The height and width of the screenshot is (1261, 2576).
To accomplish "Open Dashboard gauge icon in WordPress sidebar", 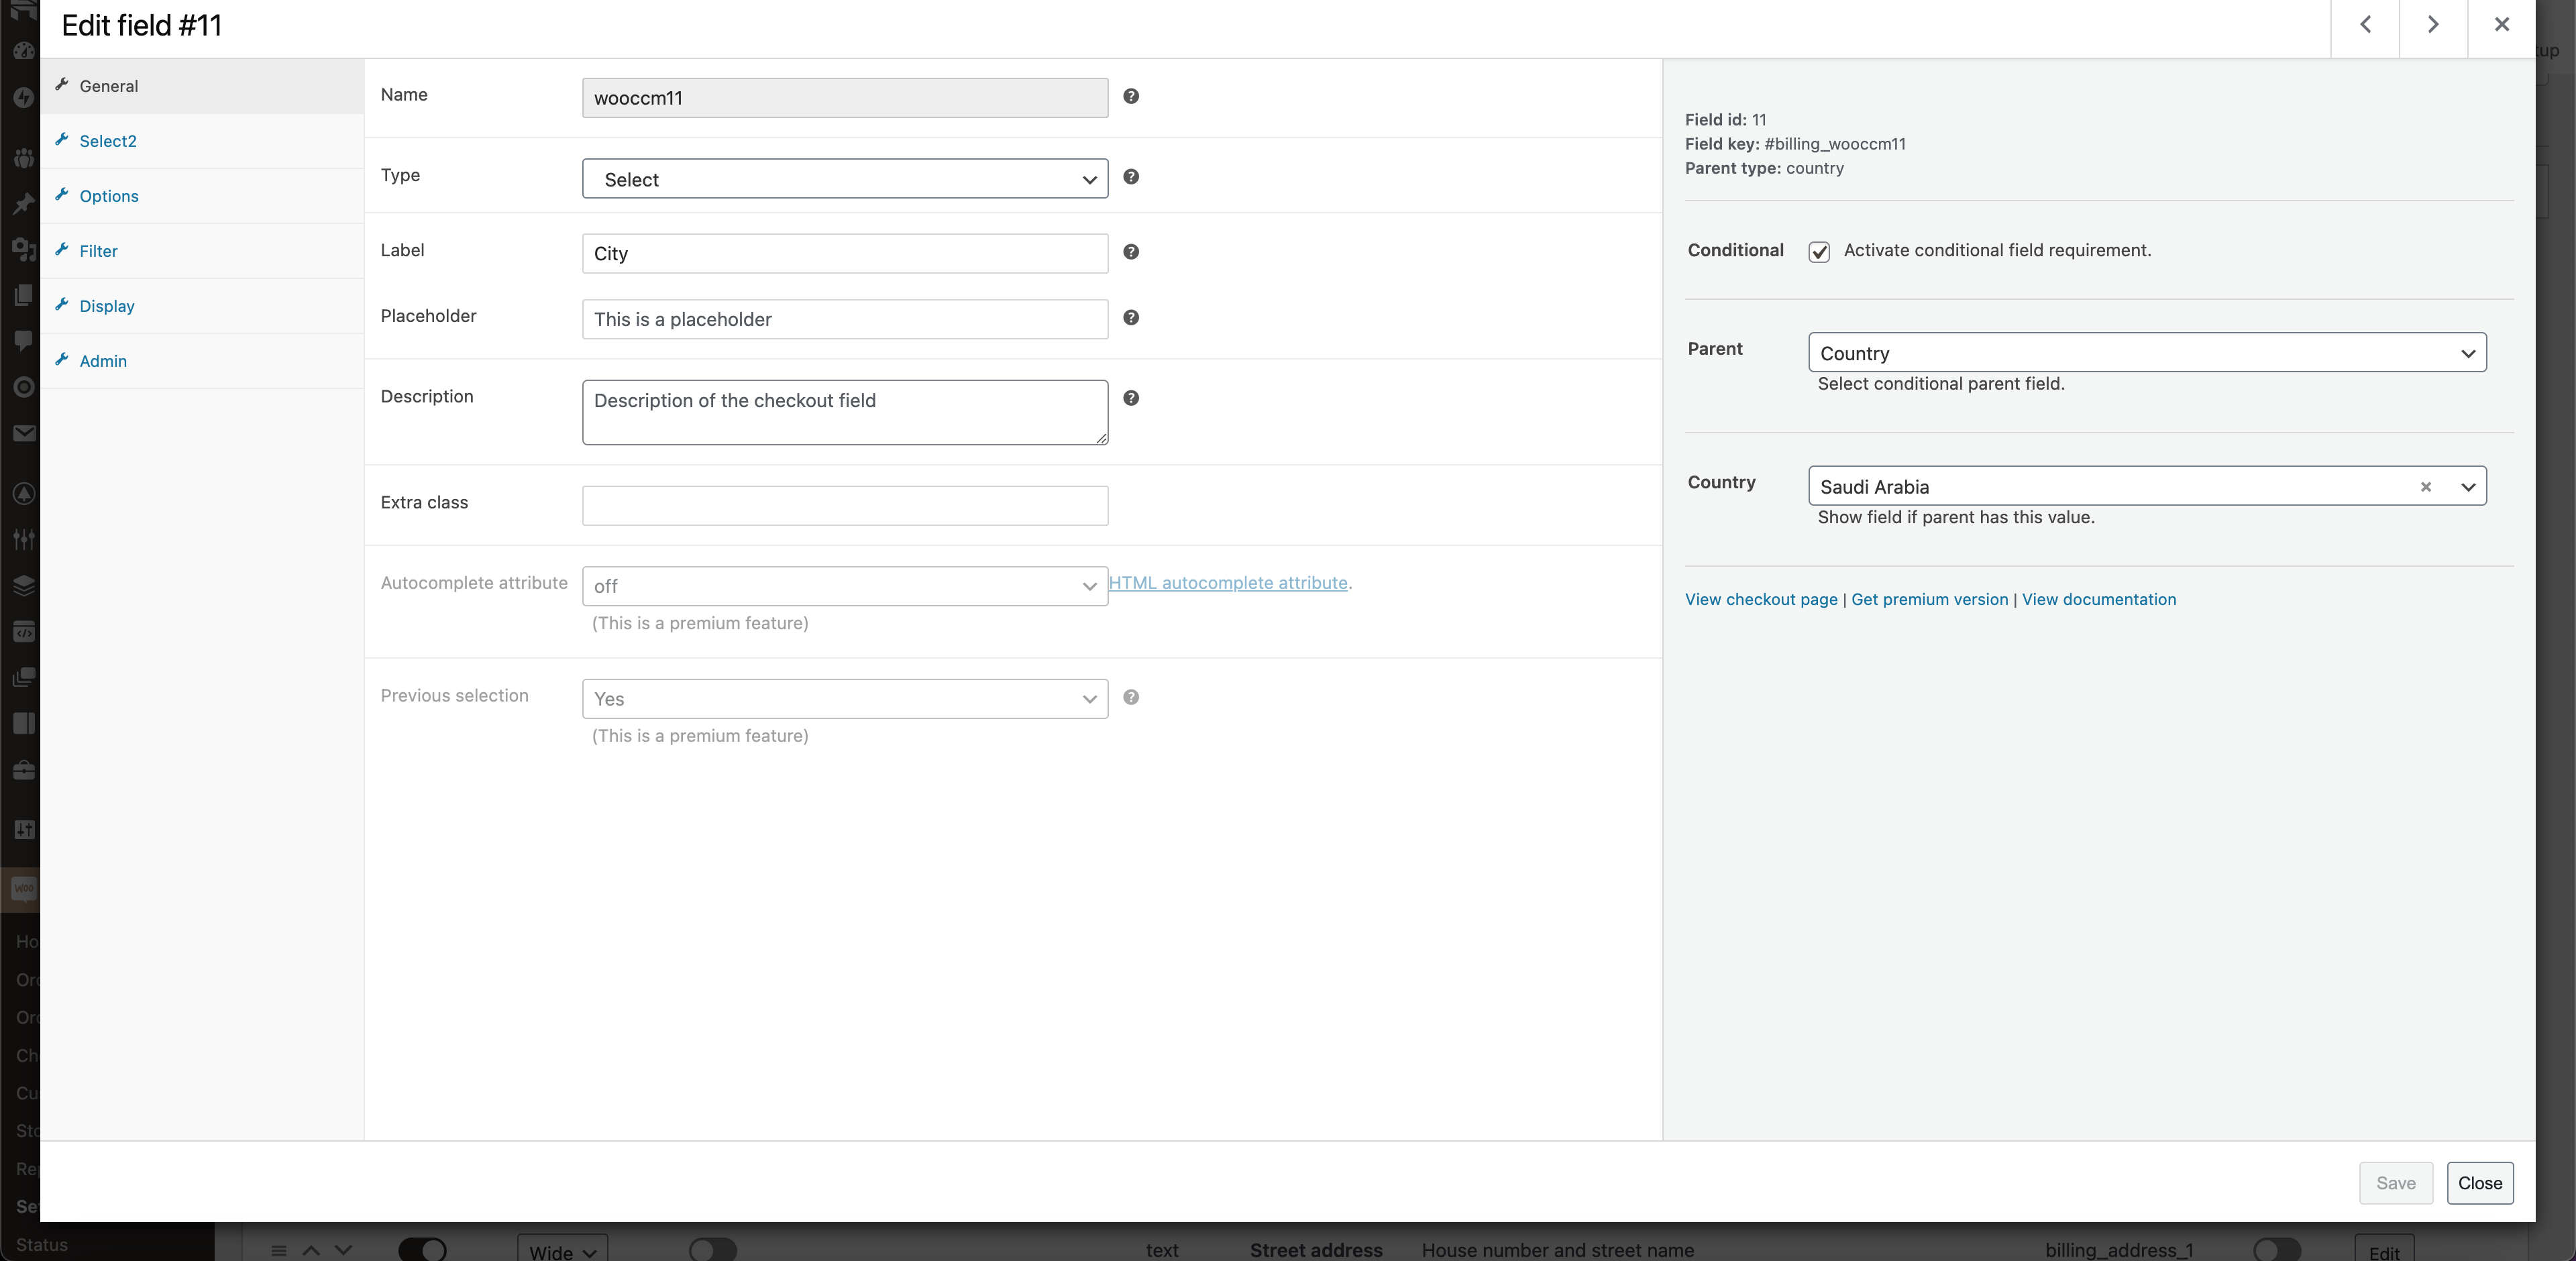I will tap(24, 52).
